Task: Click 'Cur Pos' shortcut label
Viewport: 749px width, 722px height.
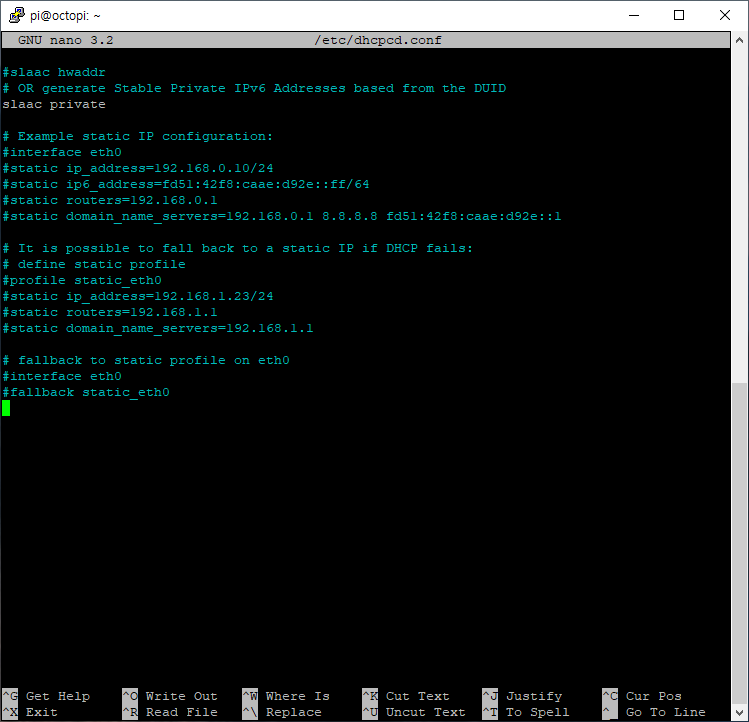Action: (654, 696)
